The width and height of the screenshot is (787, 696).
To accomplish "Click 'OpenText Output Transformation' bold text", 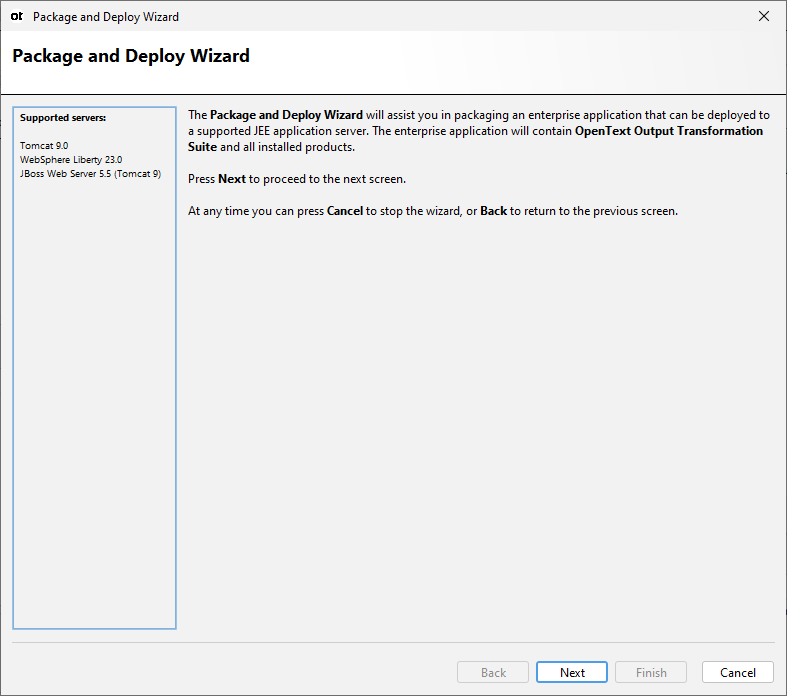I will [669, 131].
